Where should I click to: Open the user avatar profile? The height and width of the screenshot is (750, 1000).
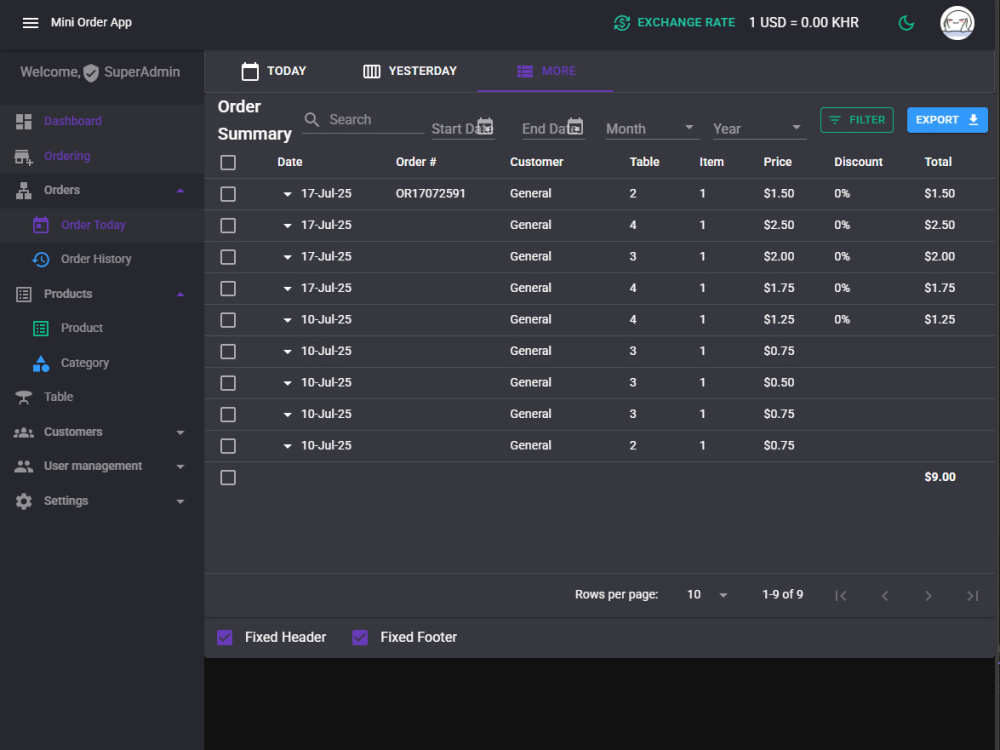pyautogui.click(x=957, y=23)
